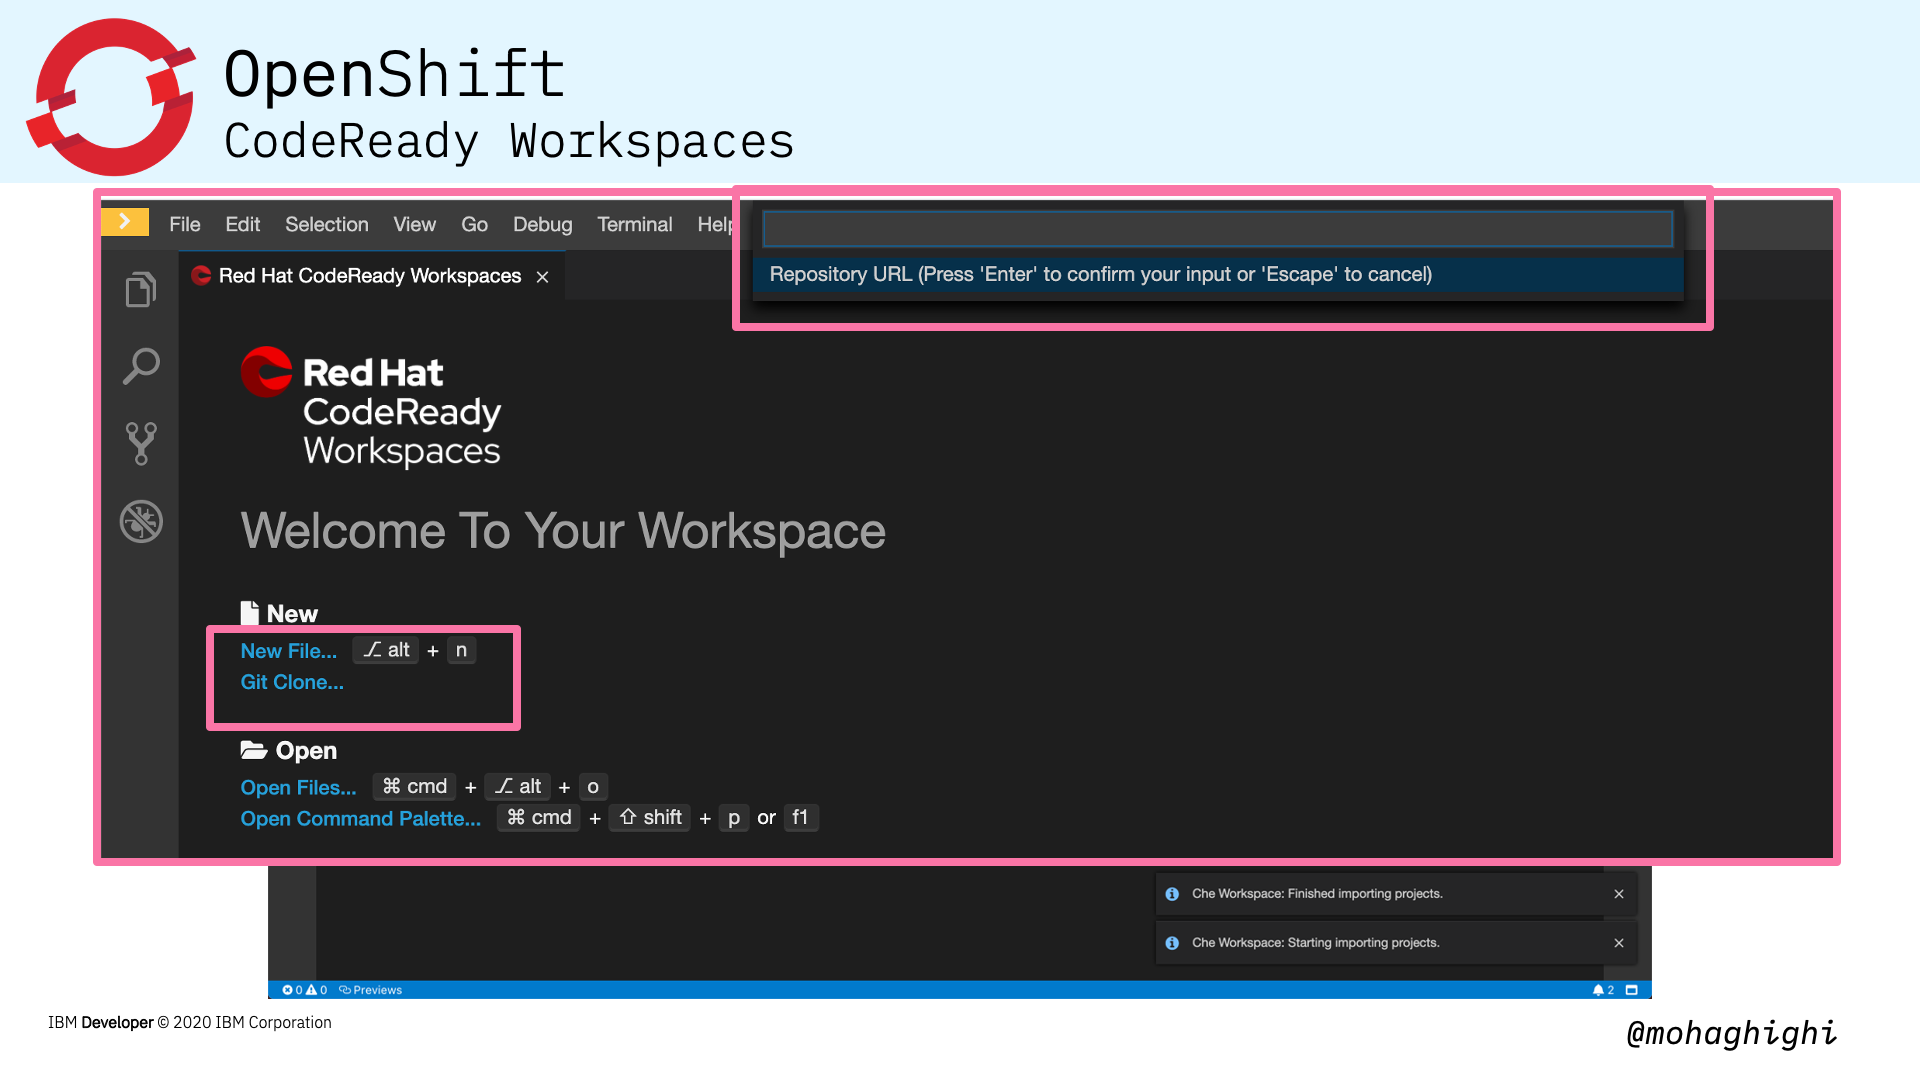
Task: Click the Red Hat CodeReady Workspaces logo
Action: tap(371, 408)
